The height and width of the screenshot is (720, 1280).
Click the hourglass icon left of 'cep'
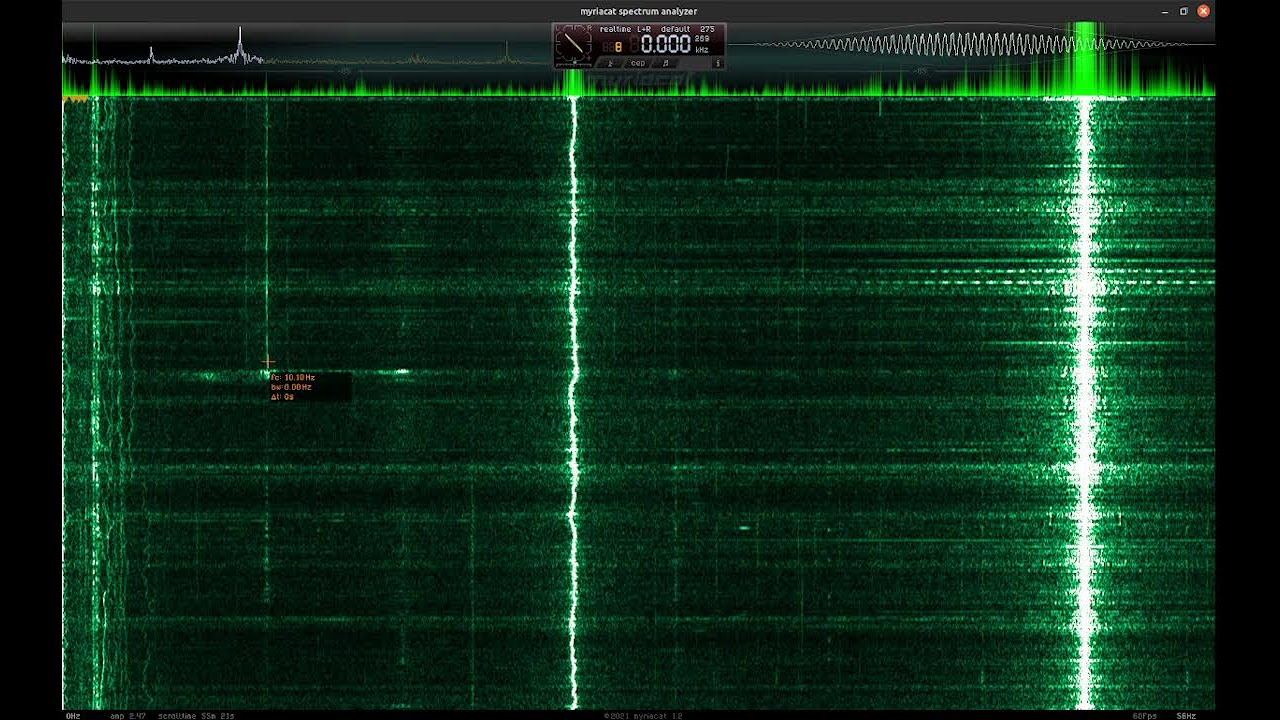click(x=610, y=63)
